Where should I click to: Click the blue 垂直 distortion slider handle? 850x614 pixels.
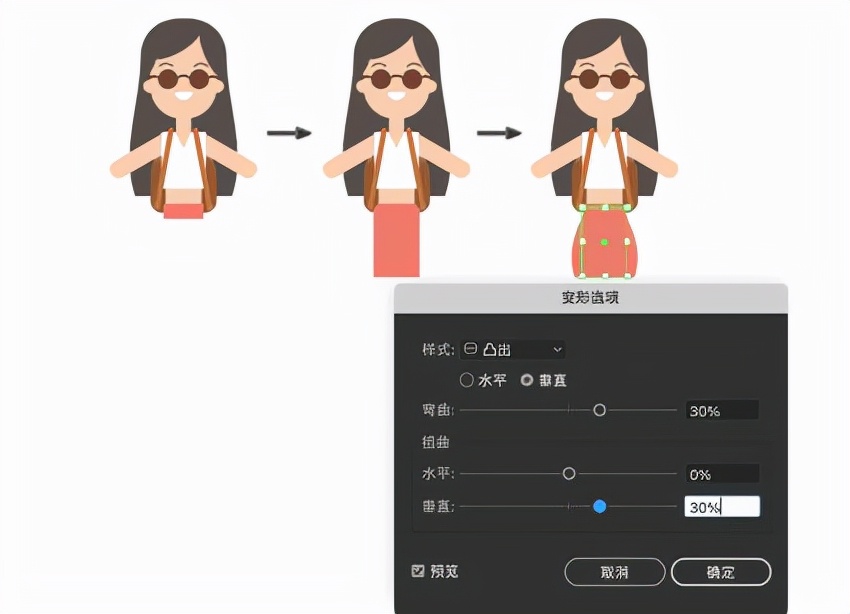pyautogui.click(x=601, y=507)
